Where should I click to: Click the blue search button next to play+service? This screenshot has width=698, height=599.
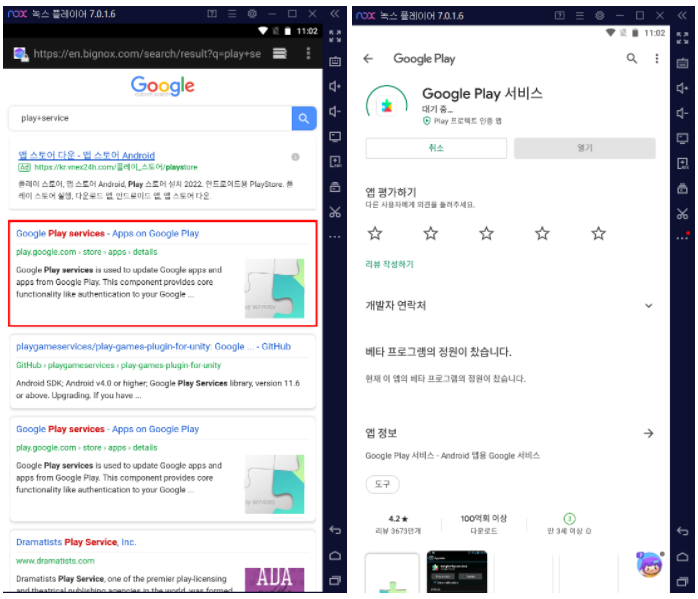[304, 118]
